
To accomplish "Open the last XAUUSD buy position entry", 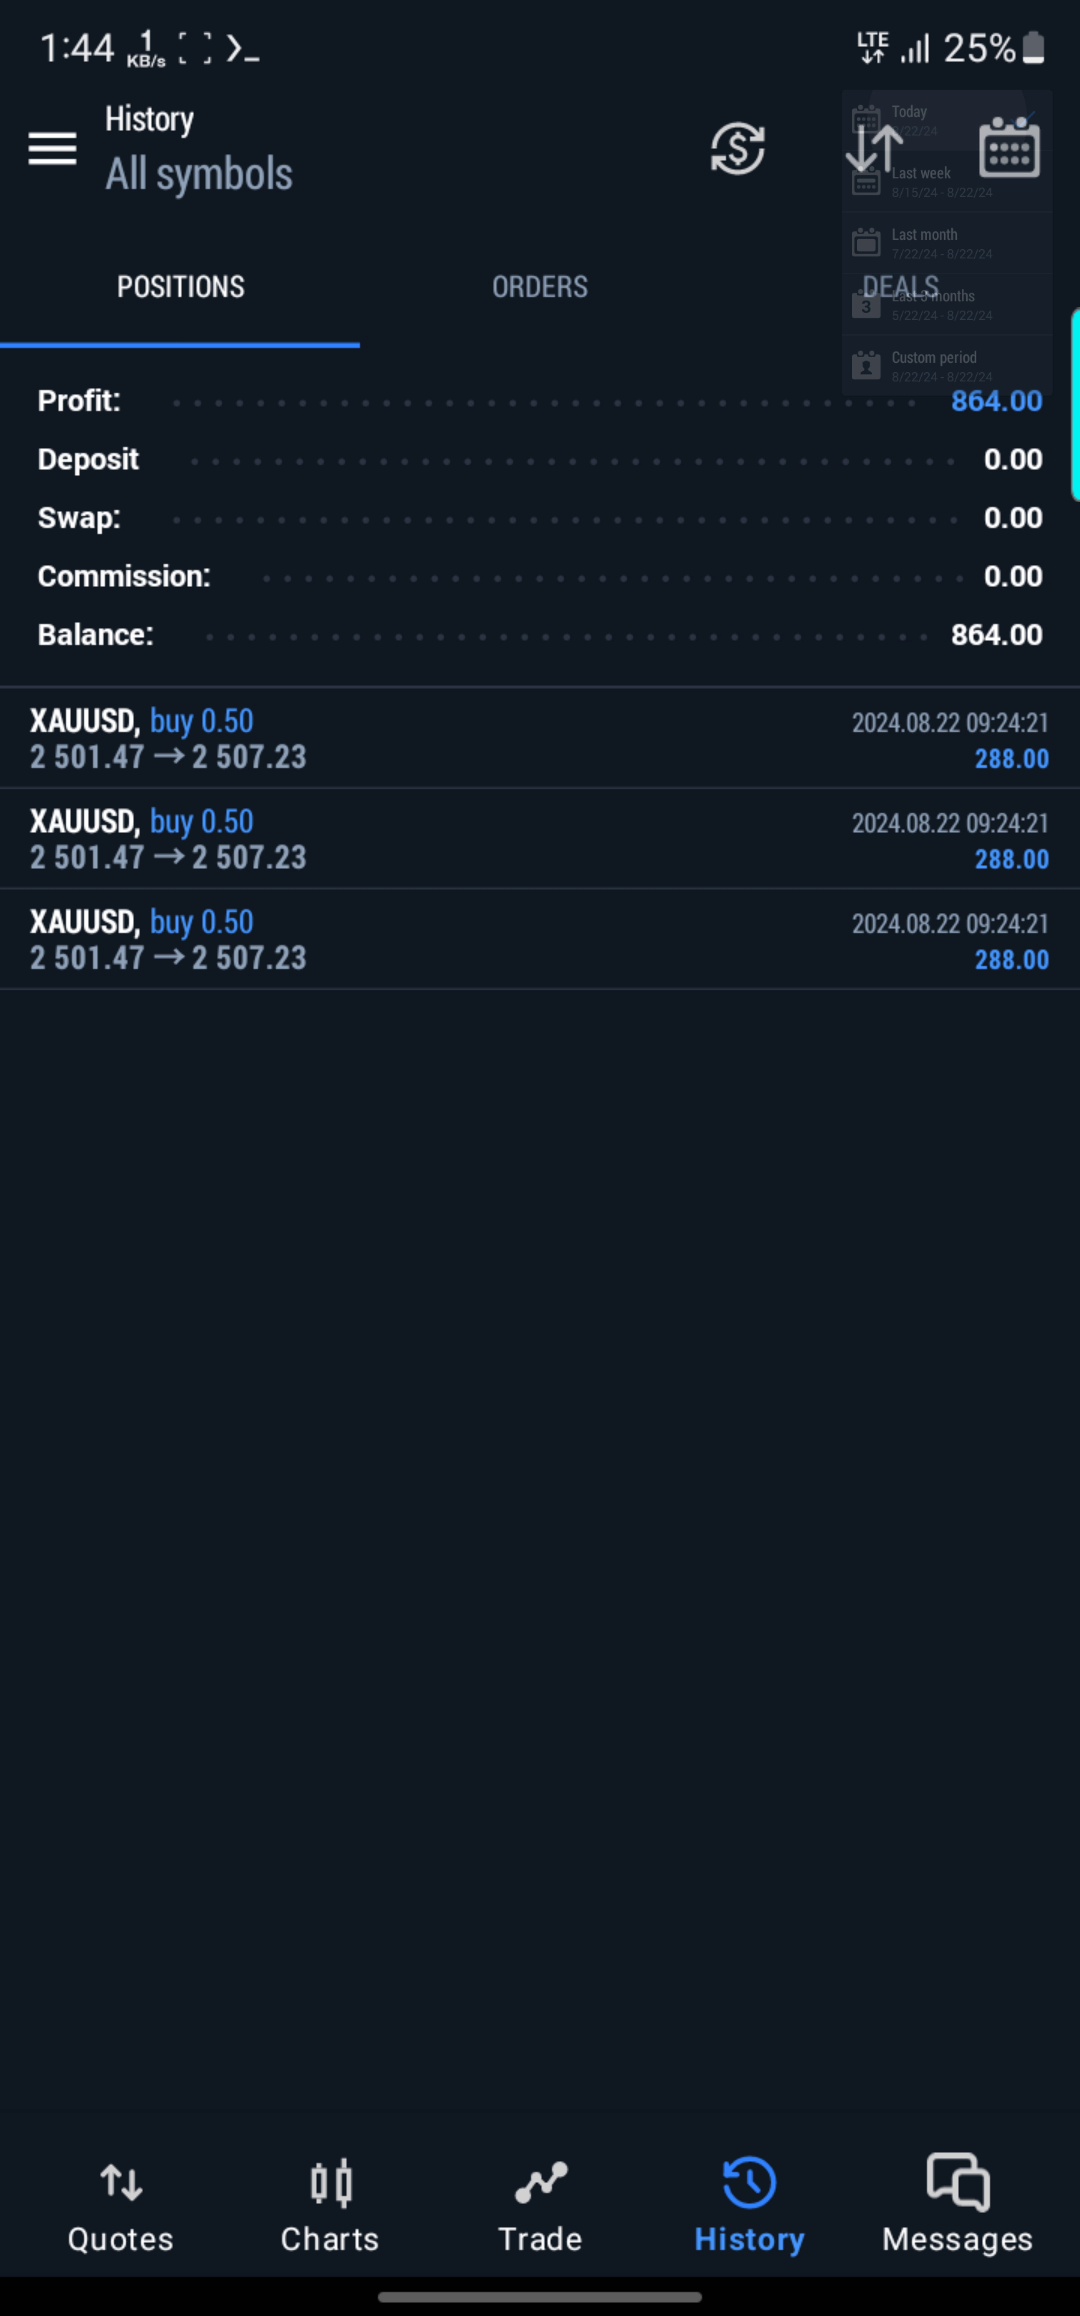I will (x=540, y=939).
